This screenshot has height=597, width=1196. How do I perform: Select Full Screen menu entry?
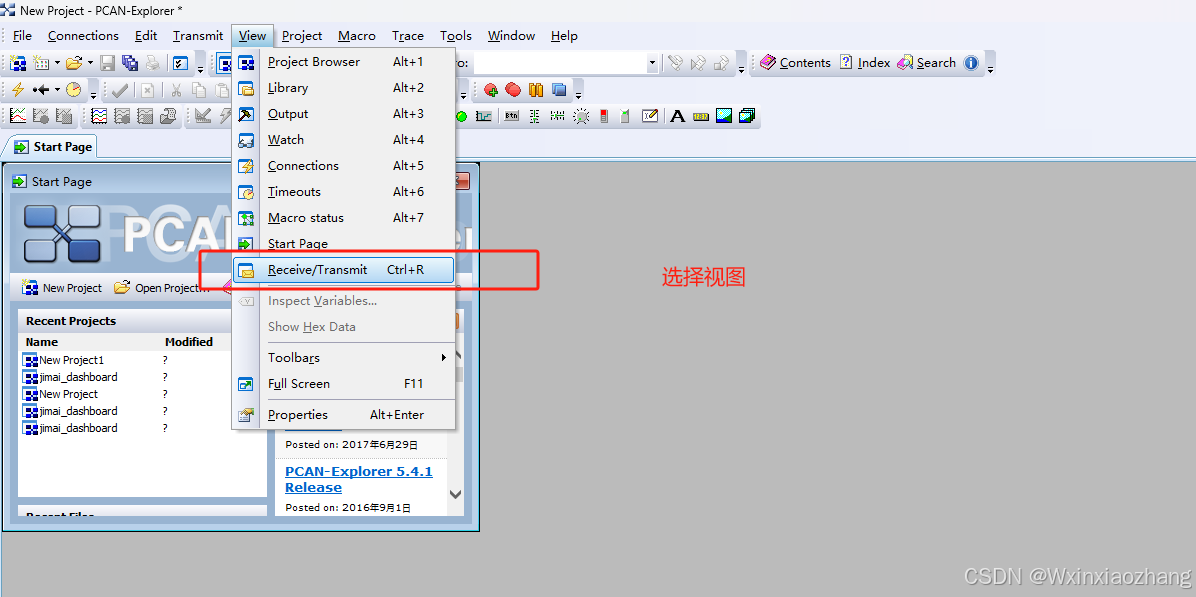pos(343,384)
